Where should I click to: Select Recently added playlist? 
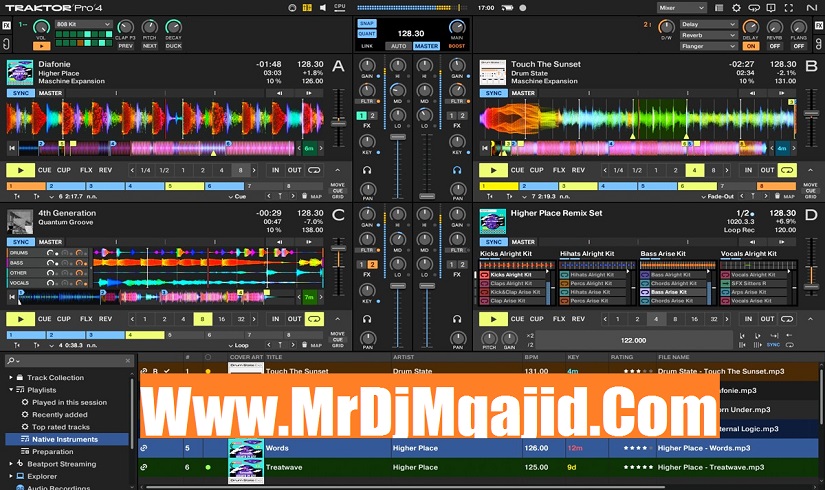point(59,415)
